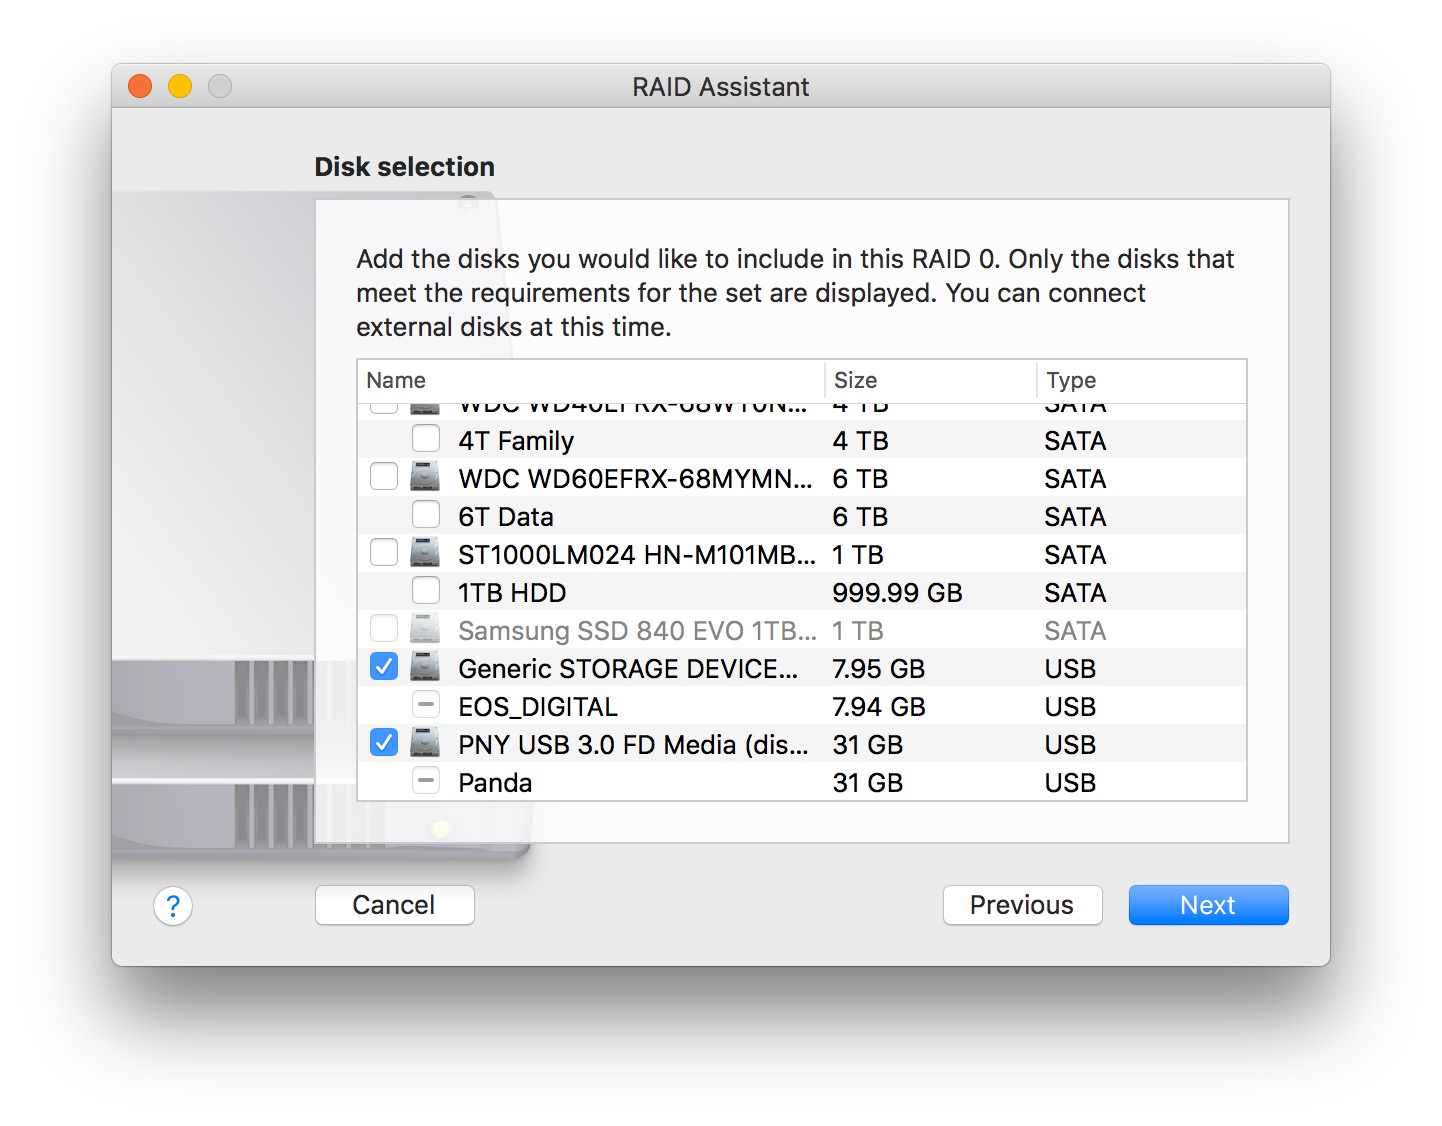Minimize the RAID Assistant window

[x=180, y=86]
